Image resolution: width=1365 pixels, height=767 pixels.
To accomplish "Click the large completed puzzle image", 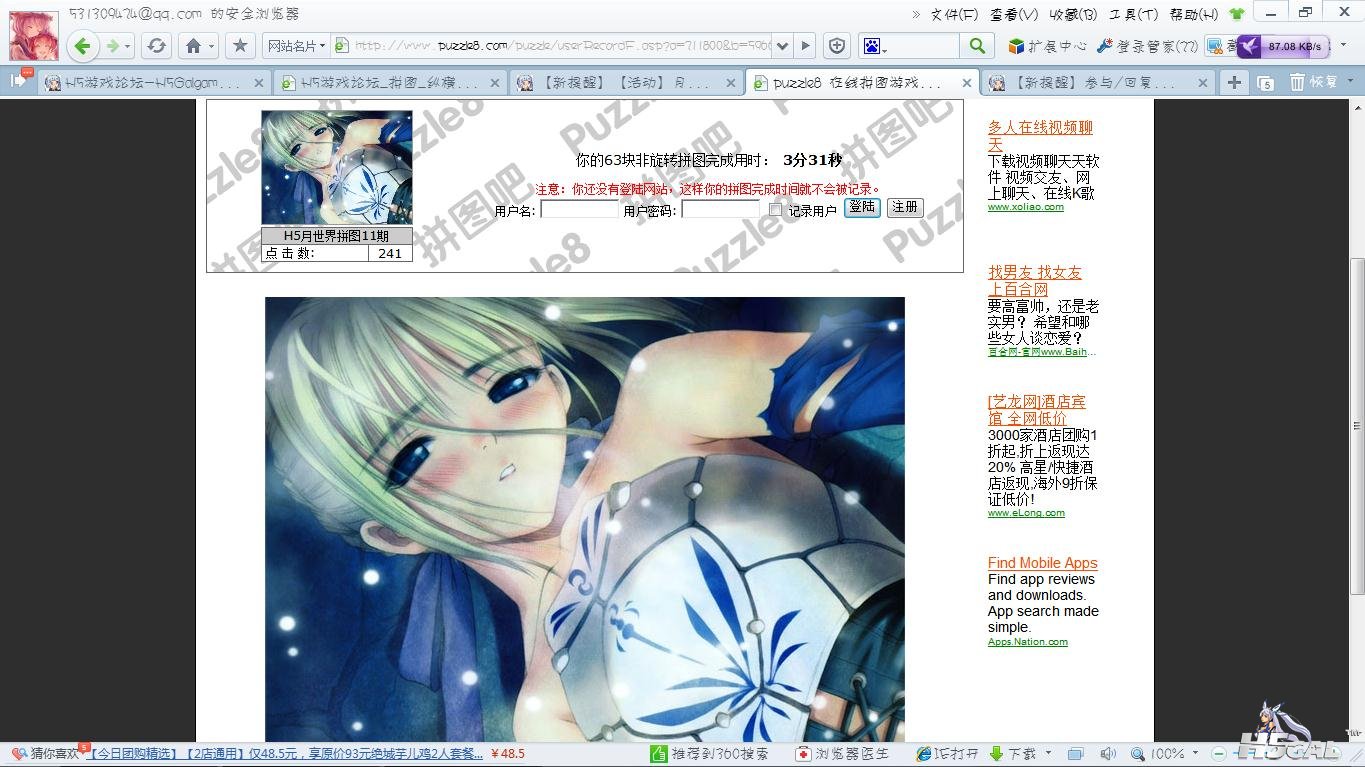I will pos(585,519).
